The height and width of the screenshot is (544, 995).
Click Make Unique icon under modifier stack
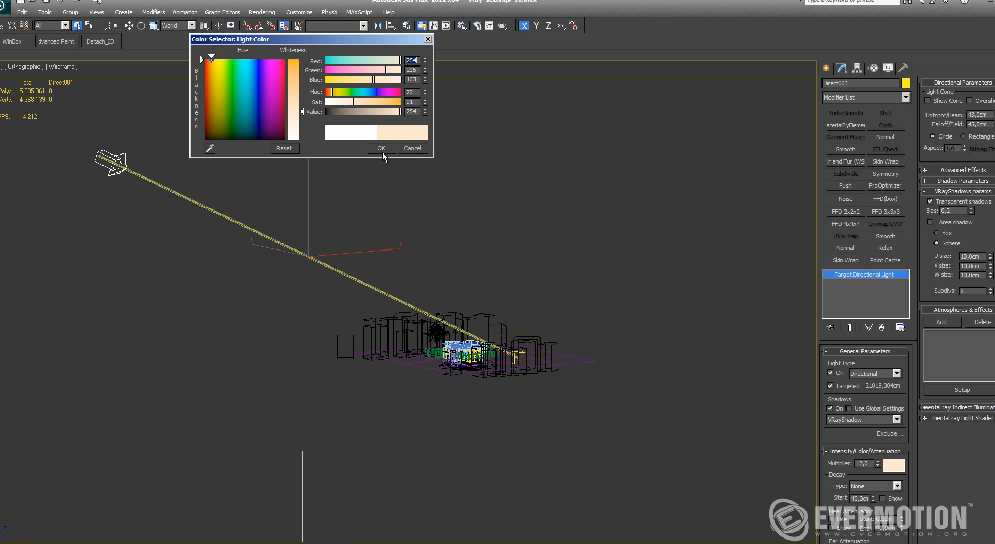(x=868, y=327)
